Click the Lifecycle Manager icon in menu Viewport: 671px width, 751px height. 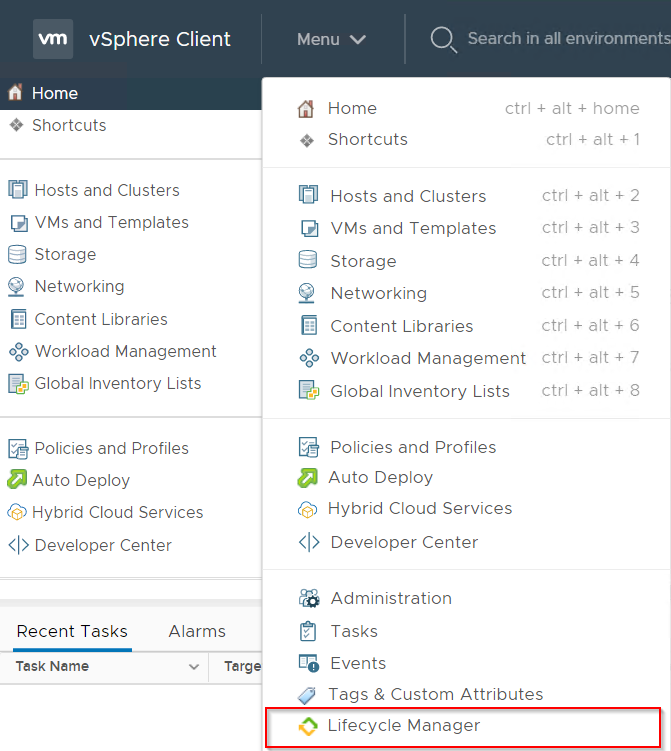point(308,726)
